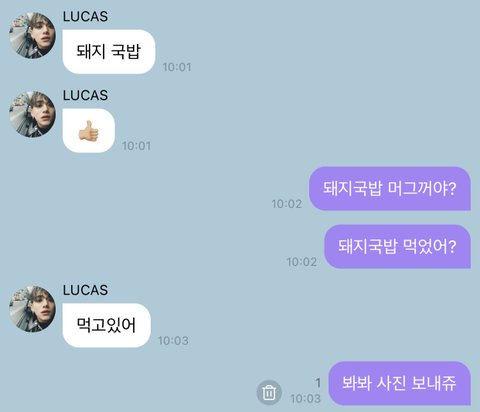Click the 10:02 timestamp beside 머그꺼야?
The image size is (480, 412).
pyautogui.click(x=287, y=204)
